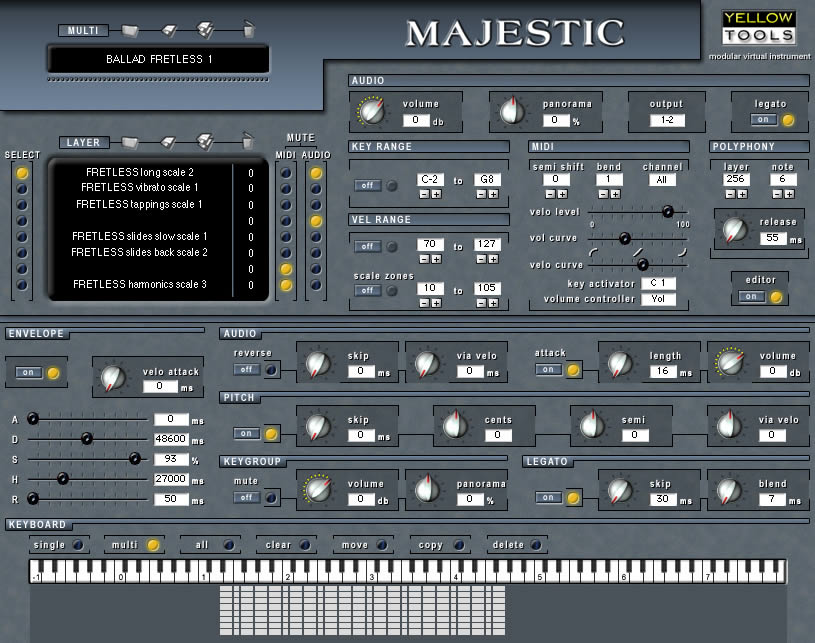This screenshot has height=643, width=815.
Task: Click the KEYGROUP panorama knob
Action: 427,490
